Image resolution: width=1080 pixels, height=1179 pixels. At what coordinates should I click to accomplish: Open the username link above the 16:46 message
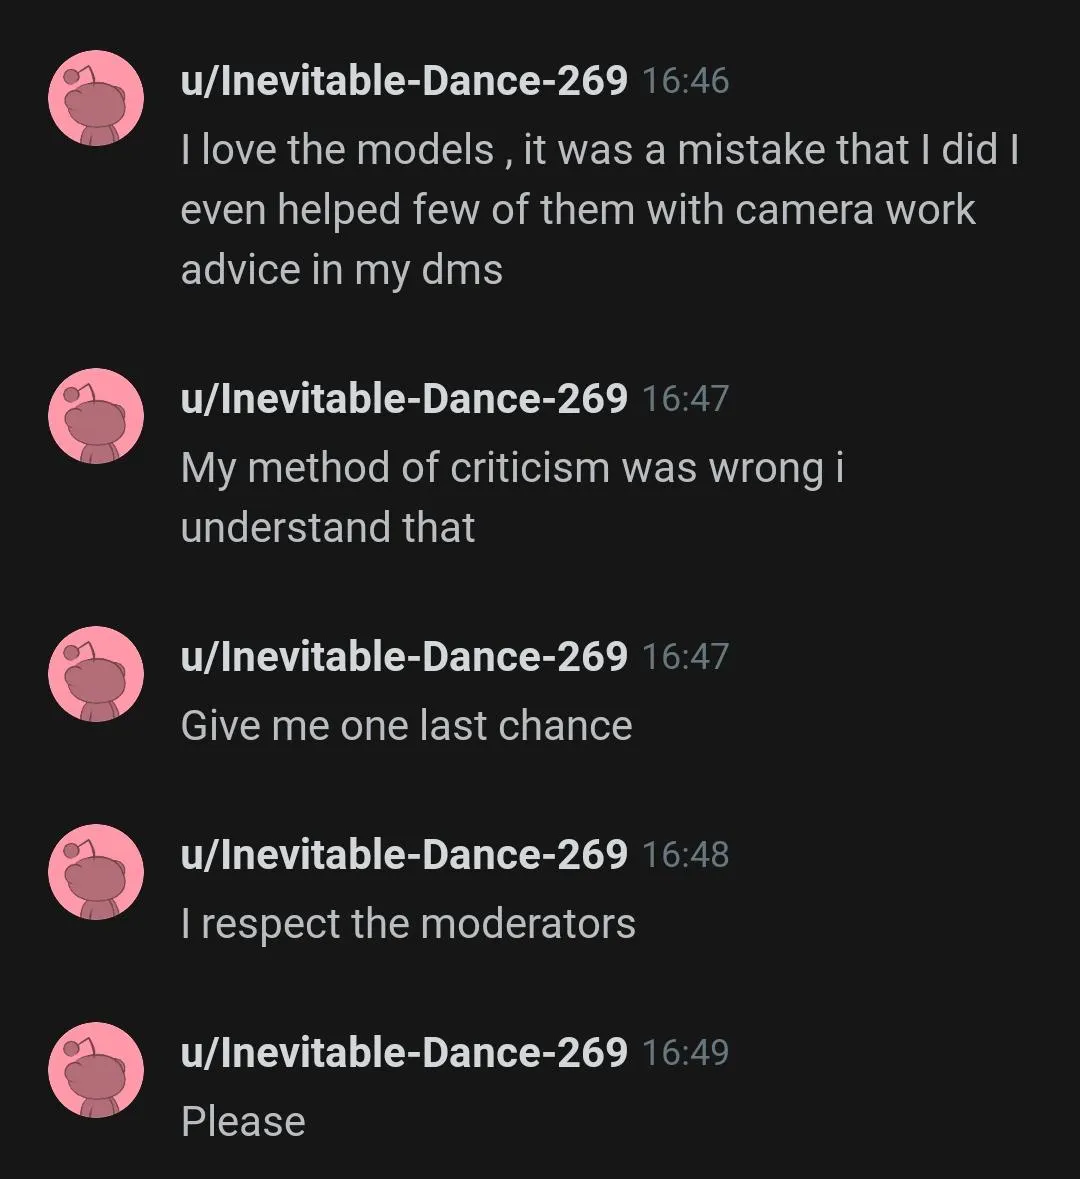click(404, 81)
